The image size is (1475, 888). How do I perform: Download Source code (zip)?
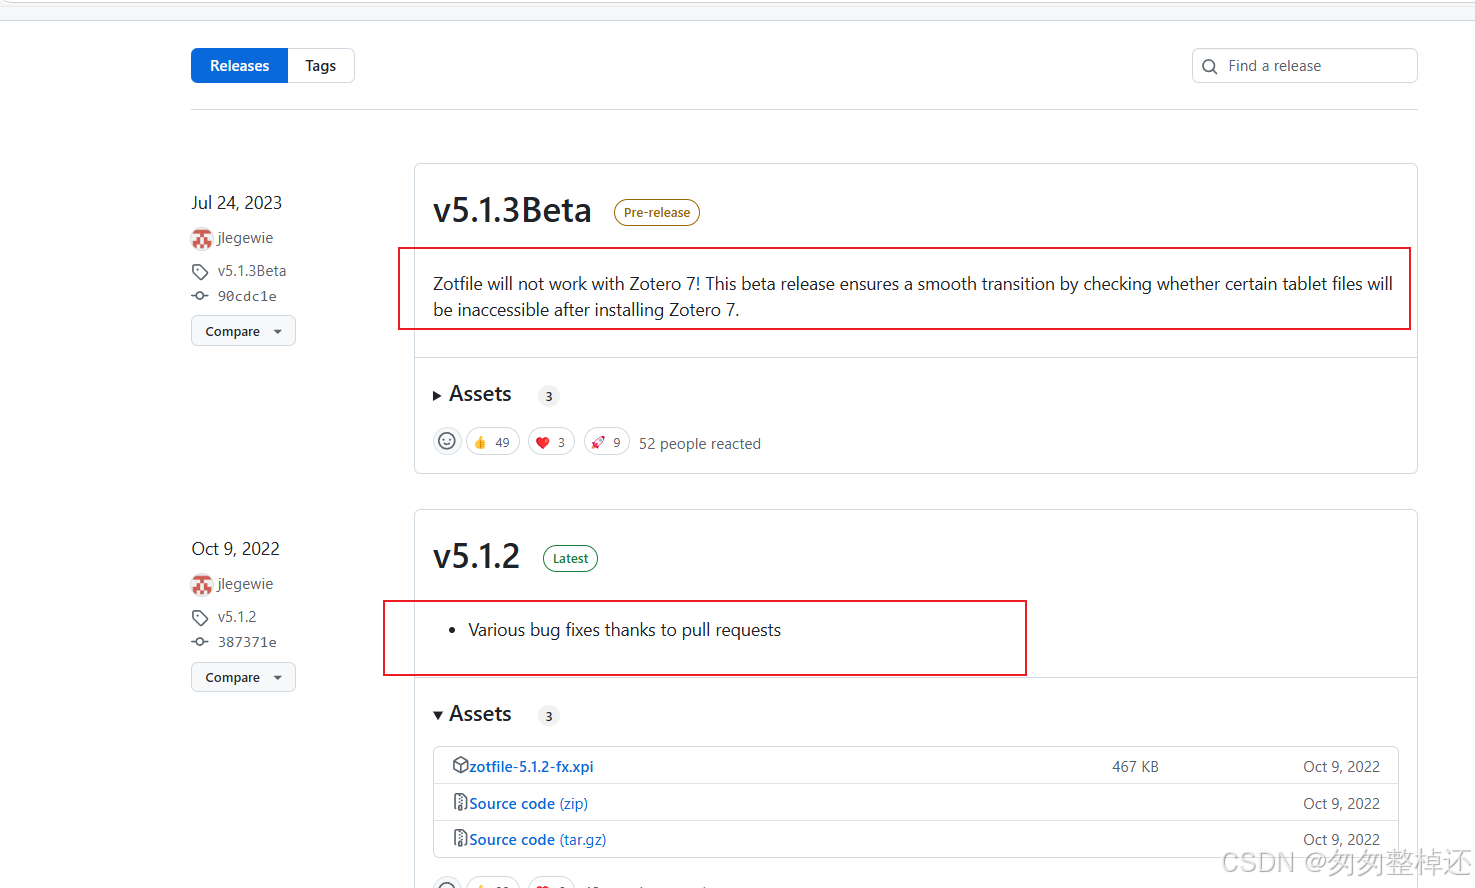tap(528, 804)
